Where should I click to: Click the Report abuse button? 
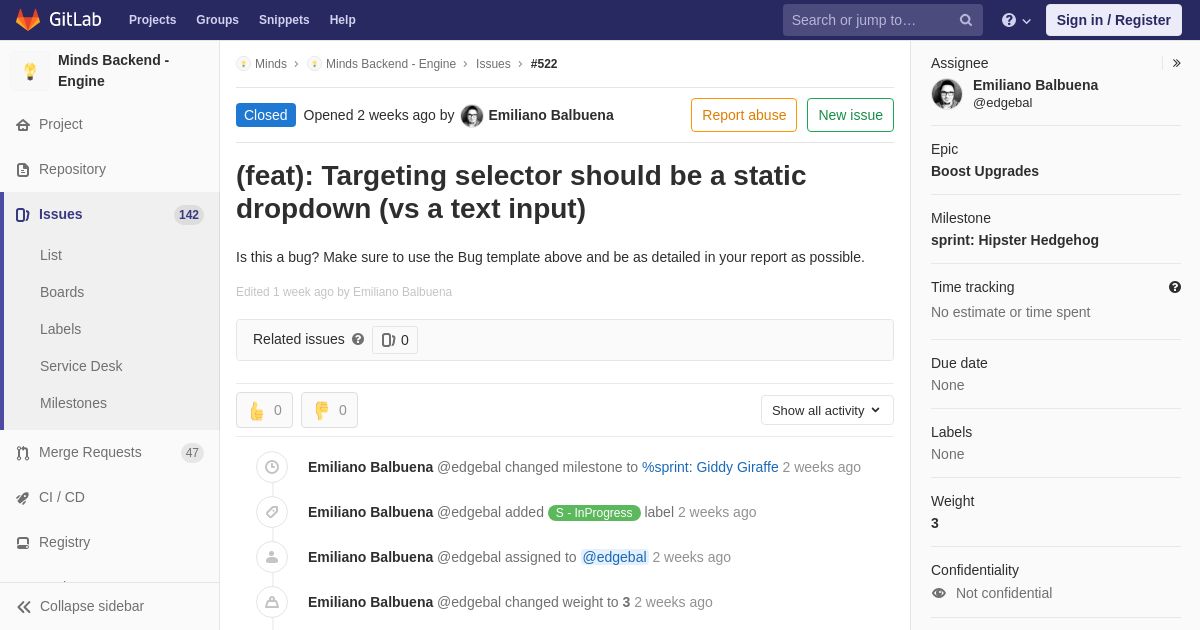pos(744,115)
